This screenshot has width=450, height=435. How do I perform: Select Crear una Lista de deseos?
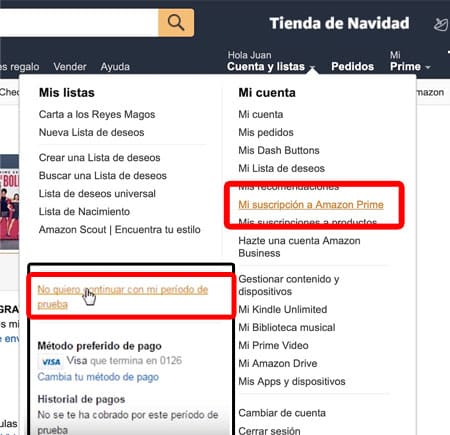[99, 157]
